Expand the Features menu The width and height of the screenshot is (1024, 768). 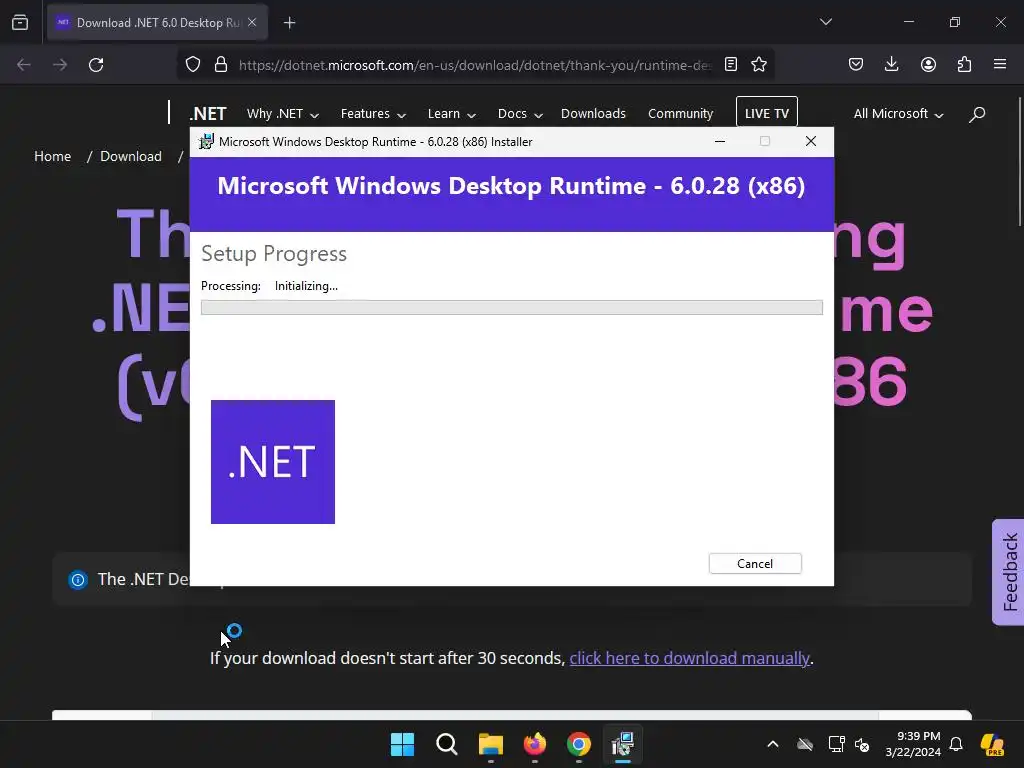373,114
